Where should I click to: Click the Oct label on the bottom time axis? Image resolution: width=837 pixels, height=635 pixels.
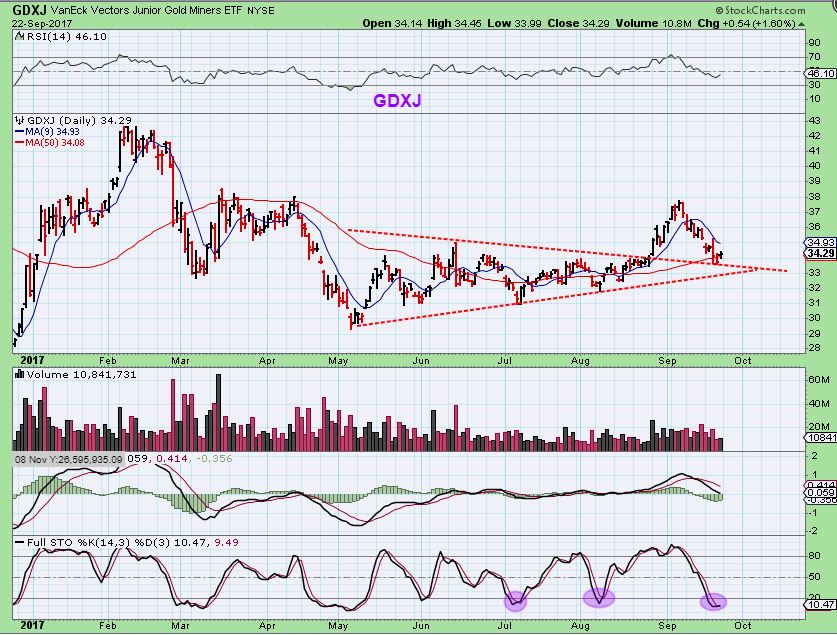(x=743, y=625)
